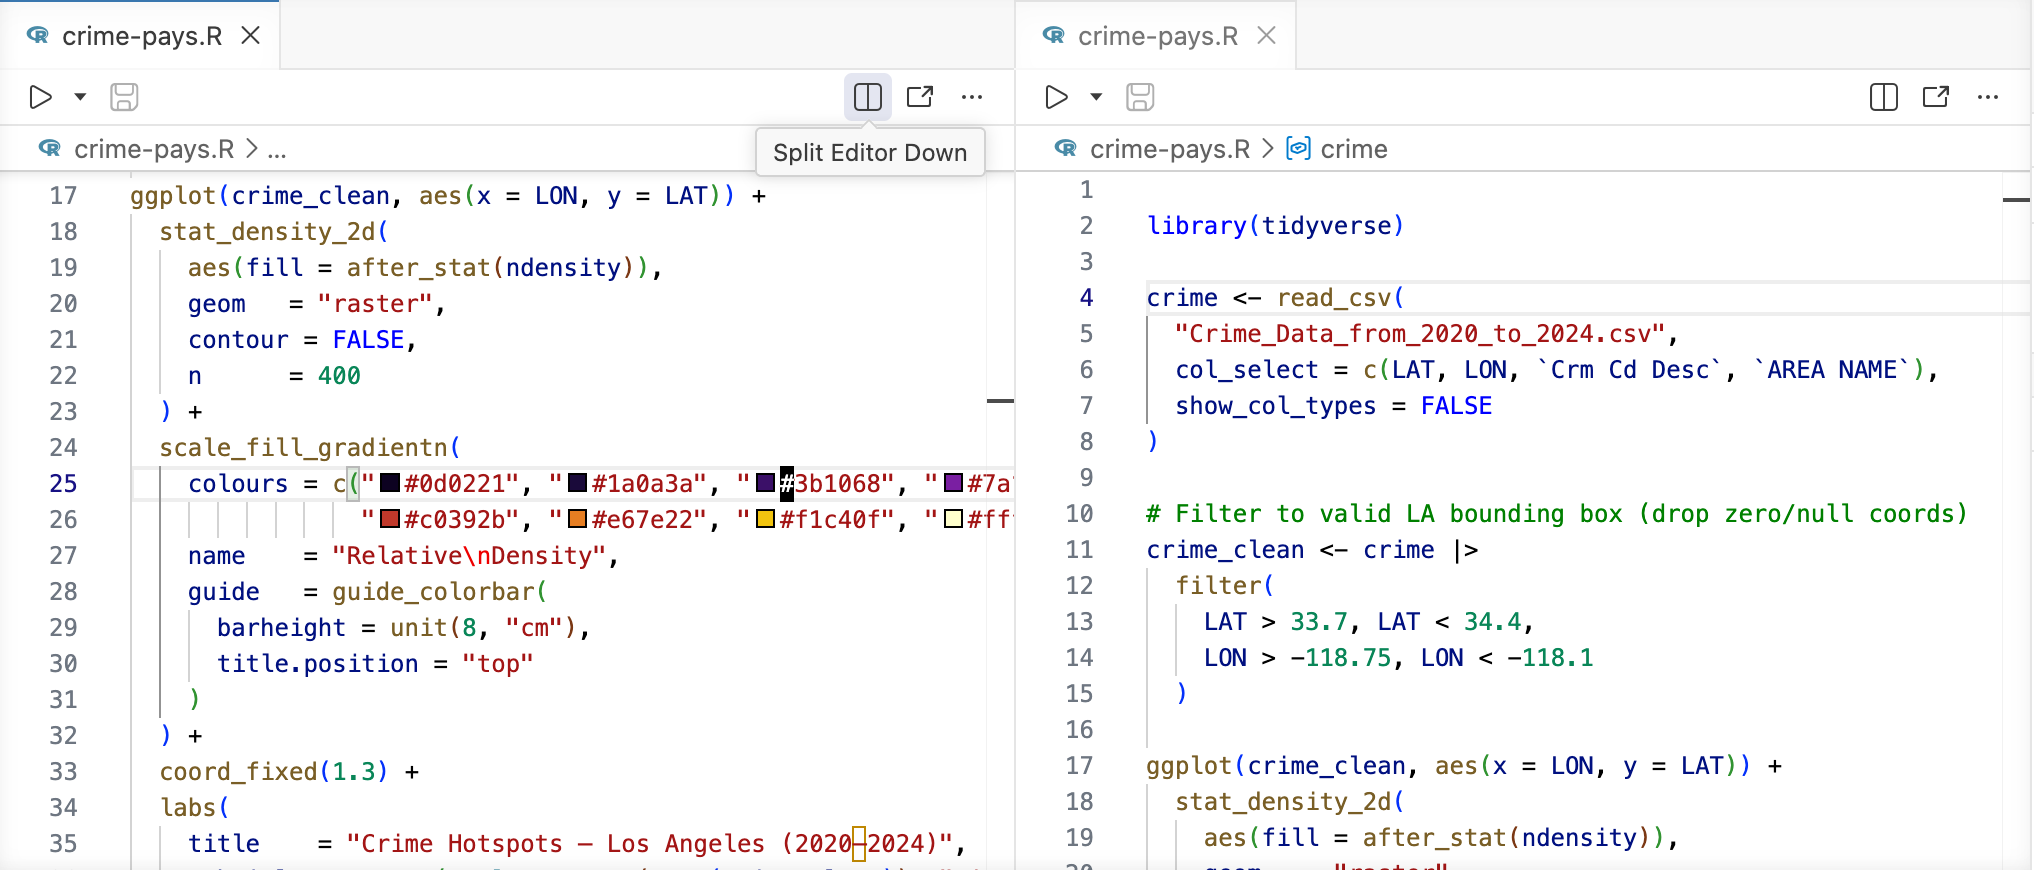This screenshot has height=870, width=2034.
Task: Run the R file in left editor
Action: (40, 97)
